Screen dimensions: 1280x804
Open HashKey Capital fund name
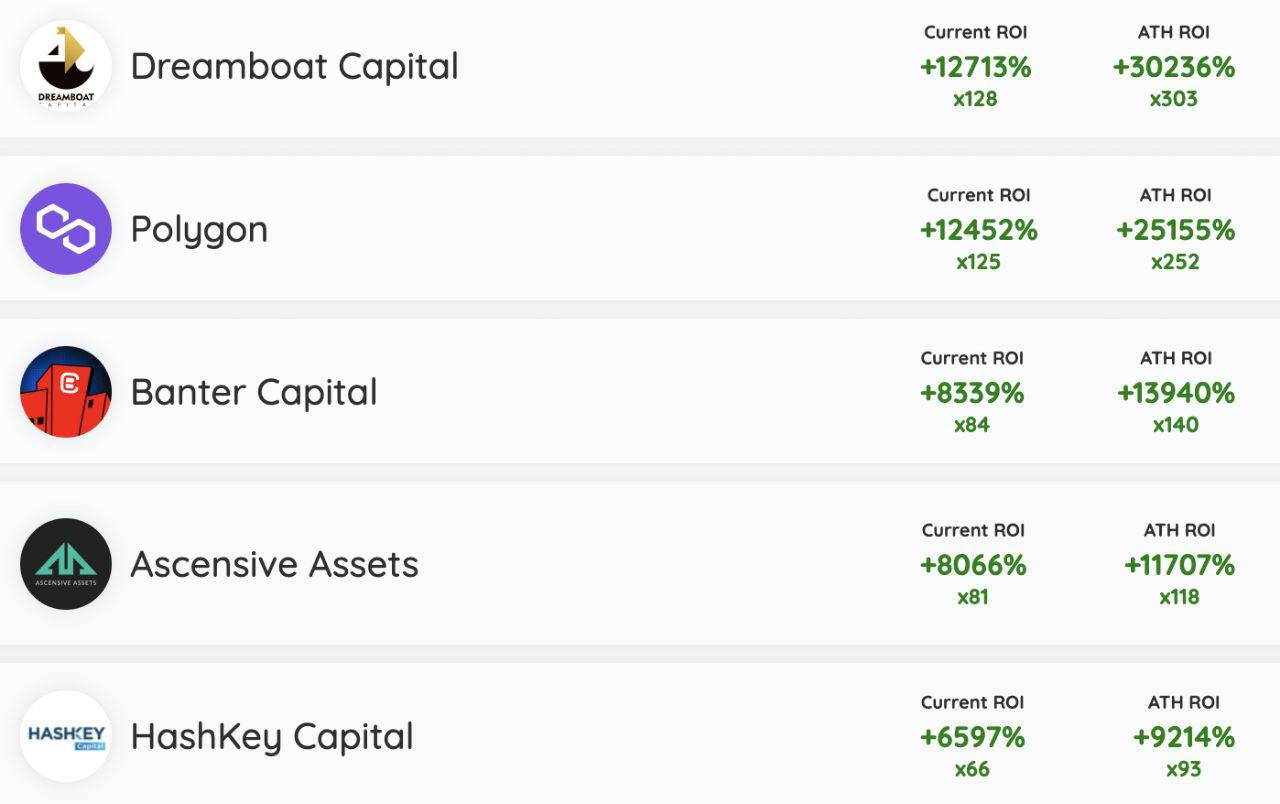(272, 737)
